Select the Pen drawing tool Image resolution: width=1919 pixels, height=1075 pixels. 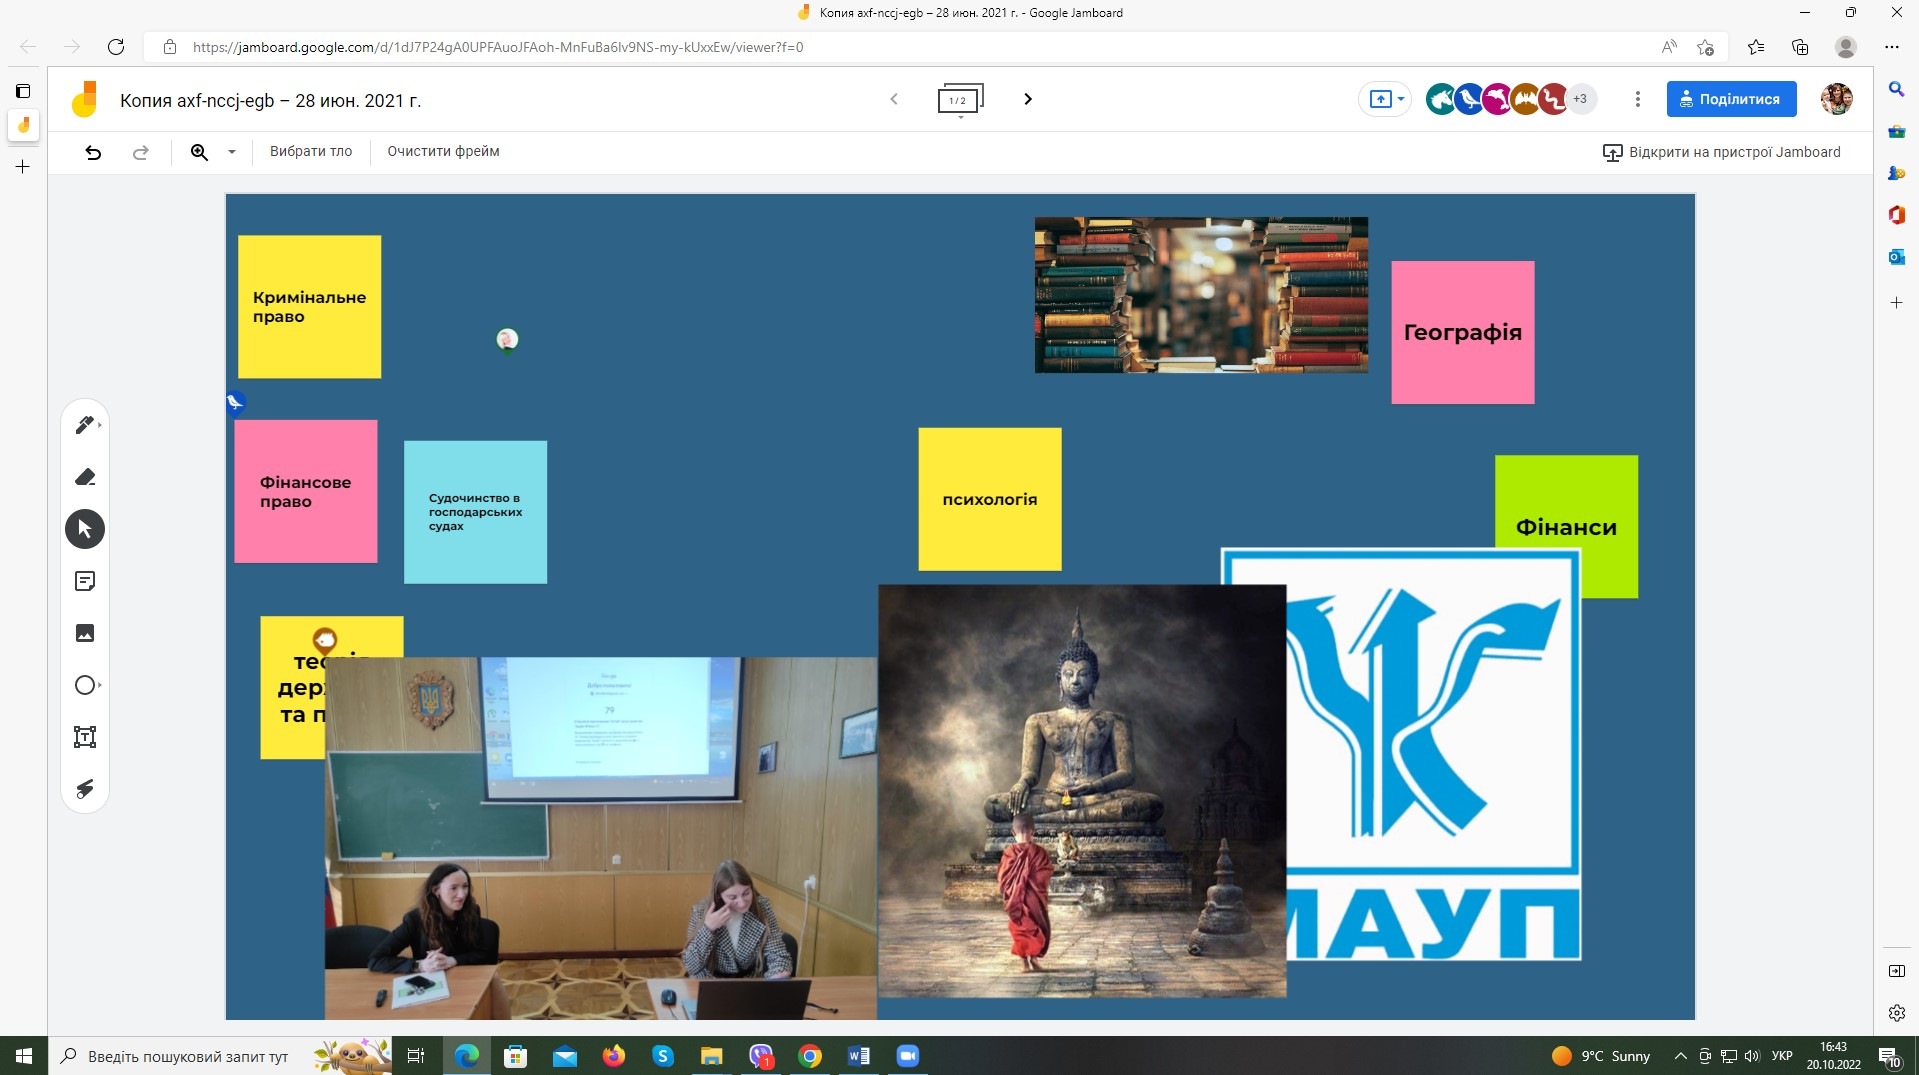tap(85, 425)
